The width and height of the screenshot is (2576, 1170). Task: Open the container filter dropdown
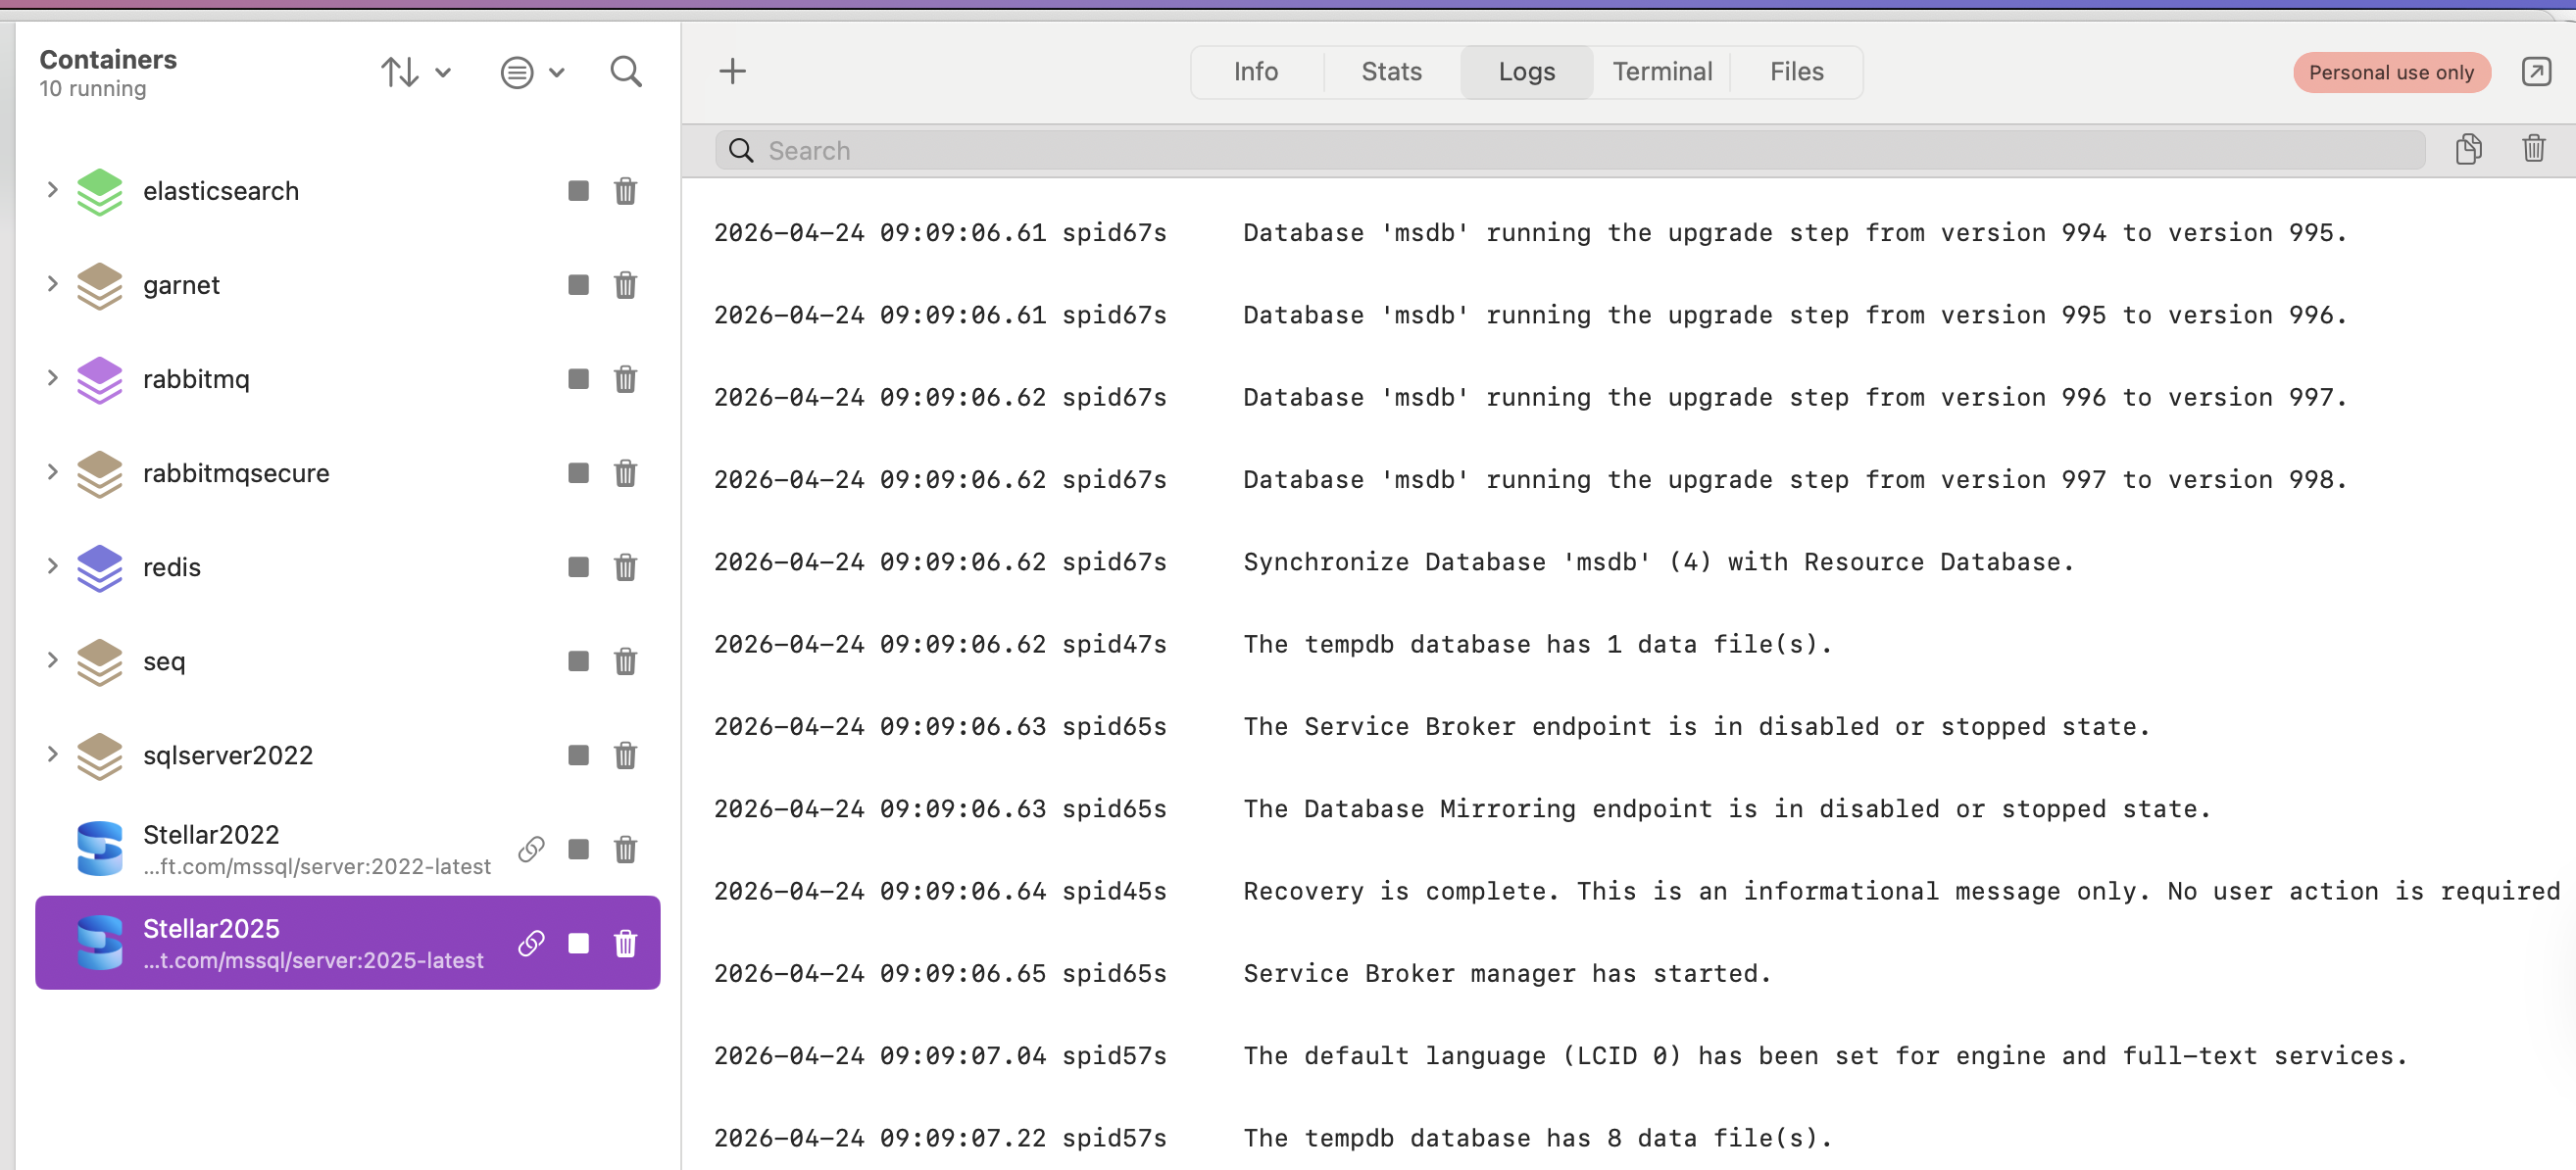(x=533, y=72)
